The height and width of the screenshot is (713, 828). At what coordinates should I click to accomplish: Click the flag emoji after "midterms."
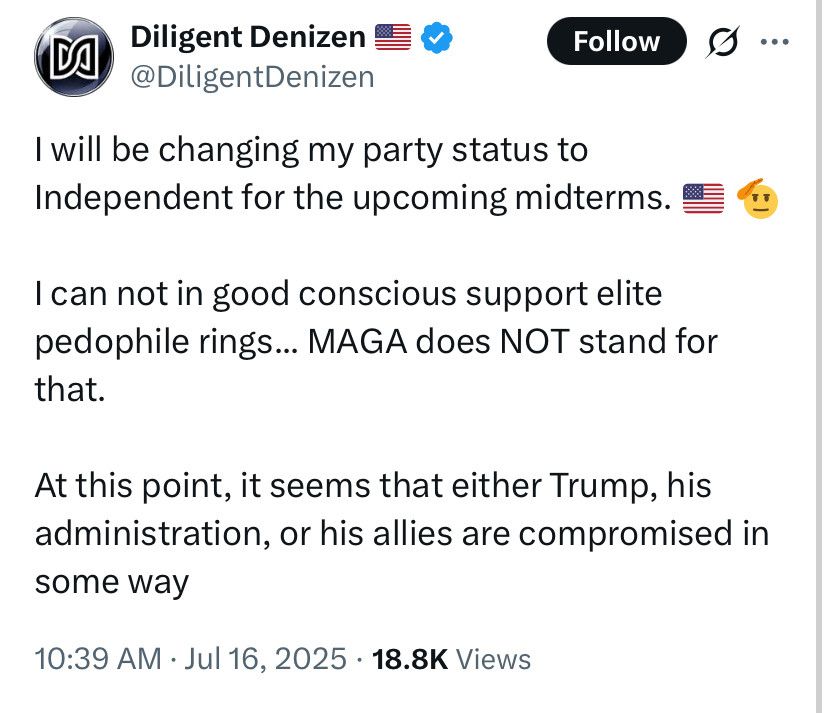(702, 198)
